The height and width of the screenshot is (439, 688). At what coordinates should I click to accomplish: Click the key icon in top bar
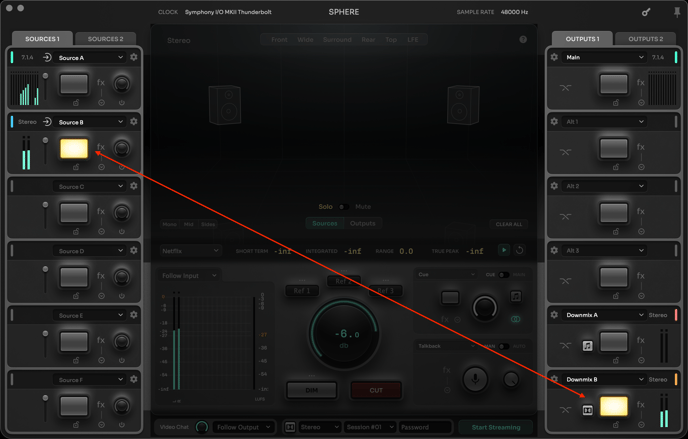(646, 12)
